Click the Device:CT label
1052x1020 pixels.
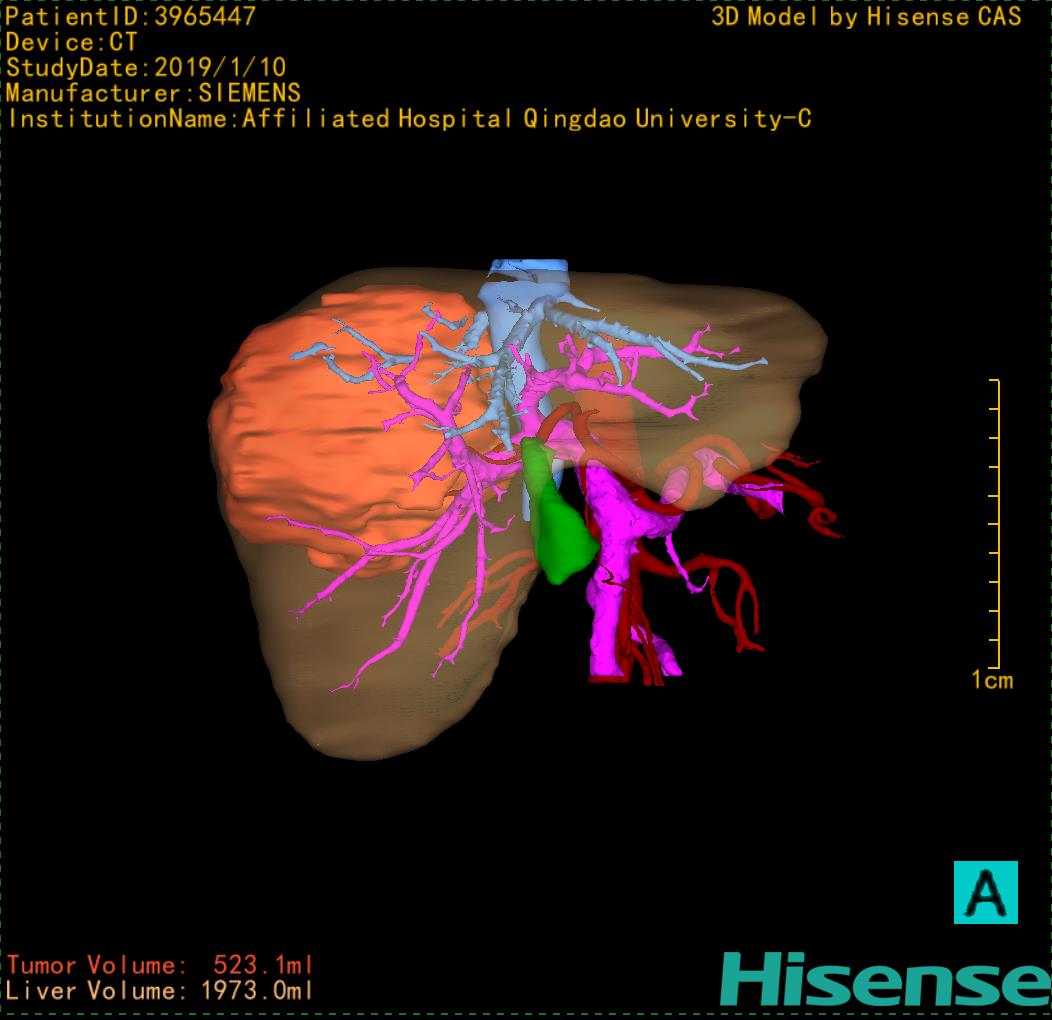tap(72, 42)
